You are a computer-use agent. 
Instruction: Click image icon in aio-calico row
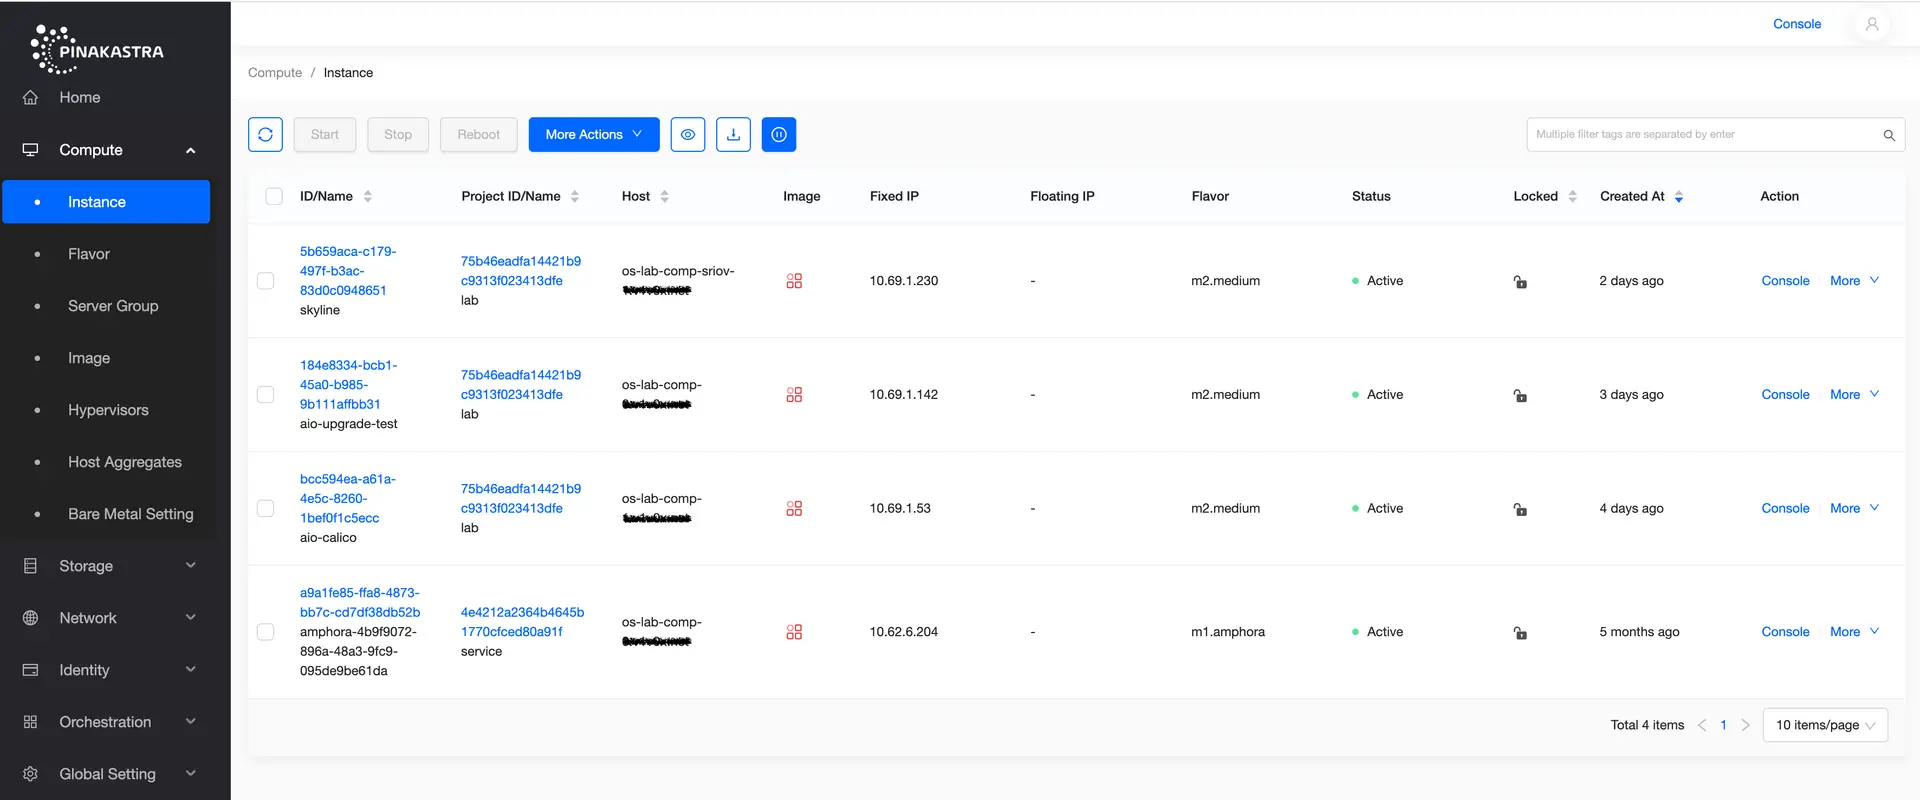[794, 509]
